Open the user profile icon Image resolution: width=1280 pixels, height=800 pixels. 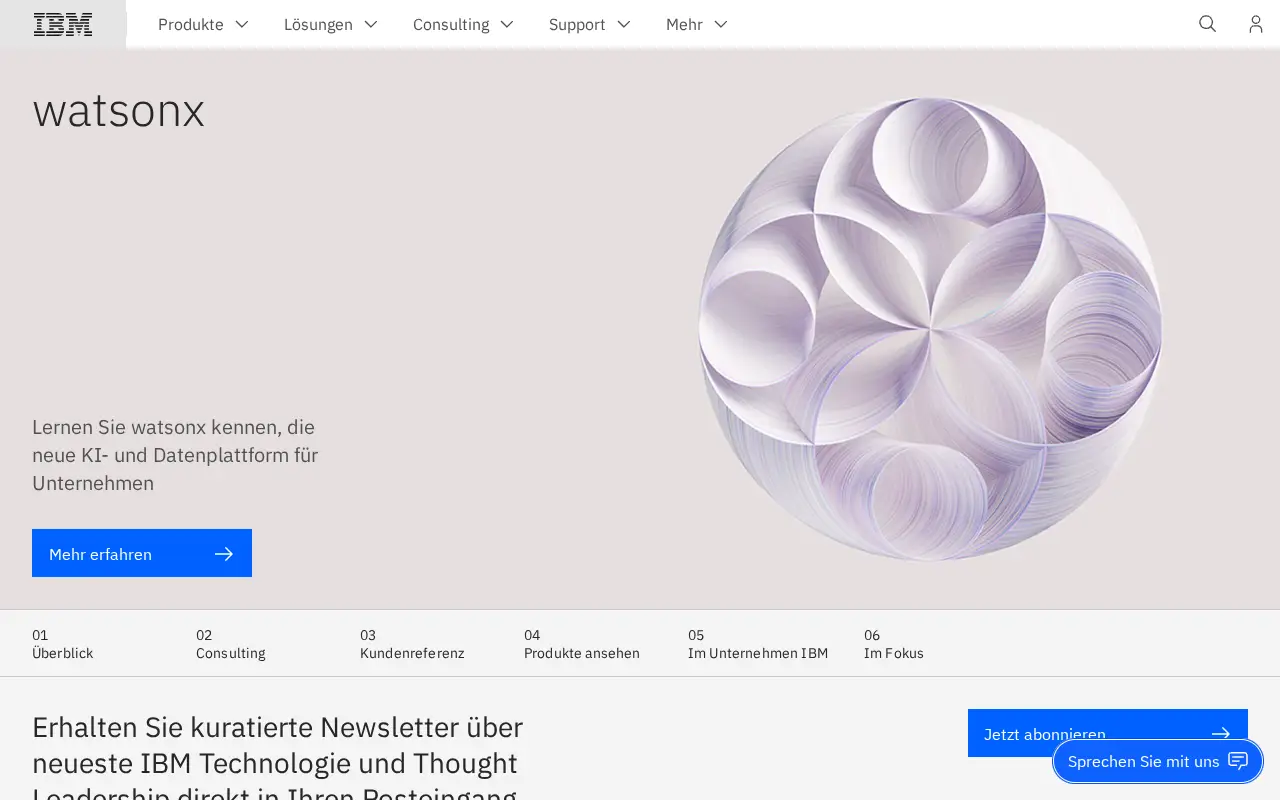pos(1256,24)
